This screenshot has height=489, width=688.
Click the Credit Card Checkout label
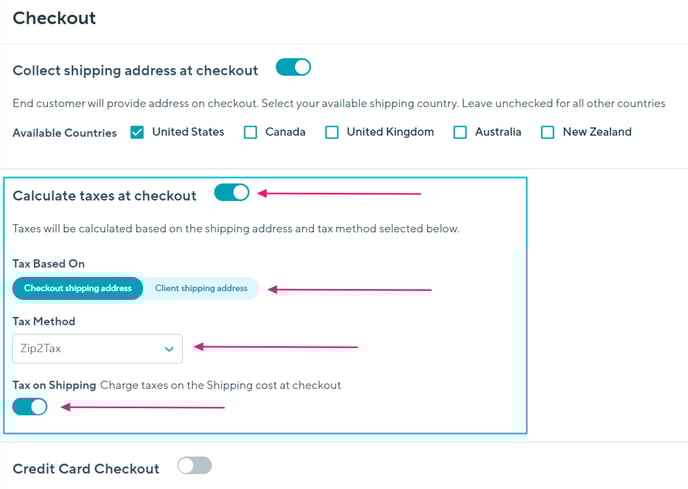(86, 468)
